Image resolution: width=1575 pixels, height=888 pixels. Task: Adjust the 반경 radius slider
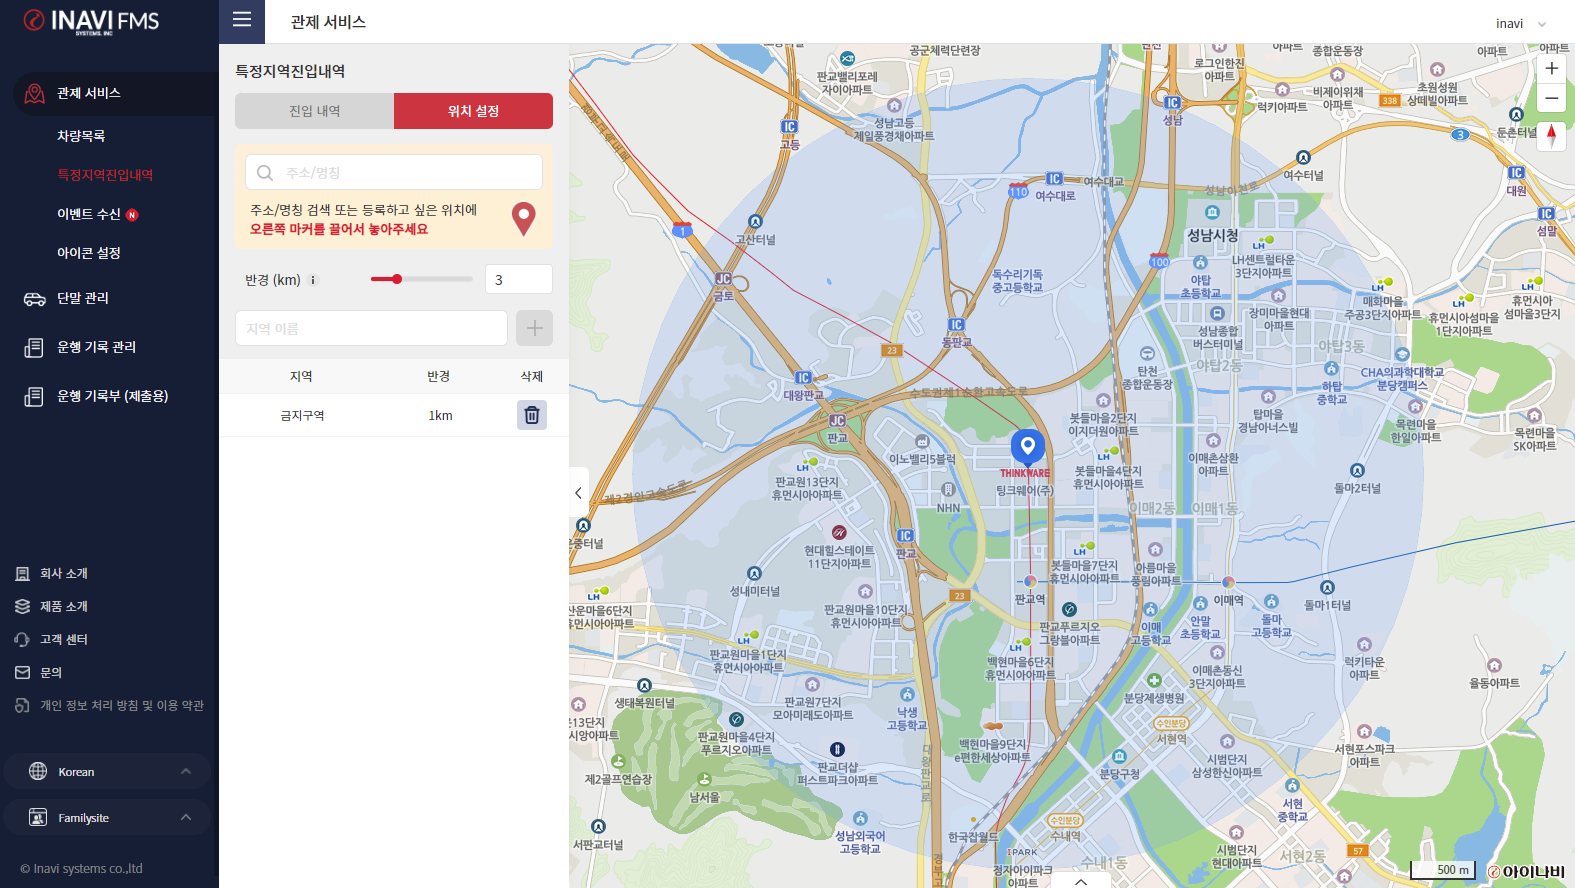397,279
